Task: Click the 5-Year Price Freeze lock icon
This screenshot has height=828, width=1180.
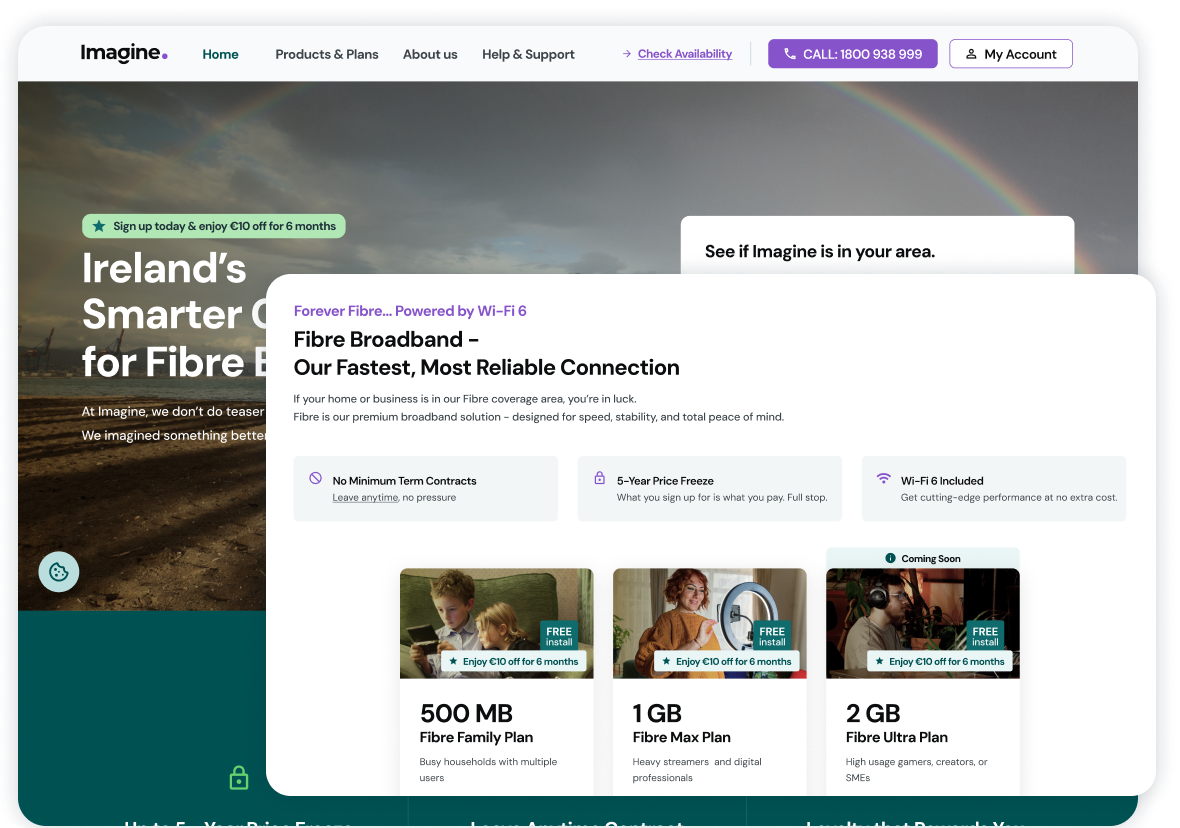Action: pos(600,479)
